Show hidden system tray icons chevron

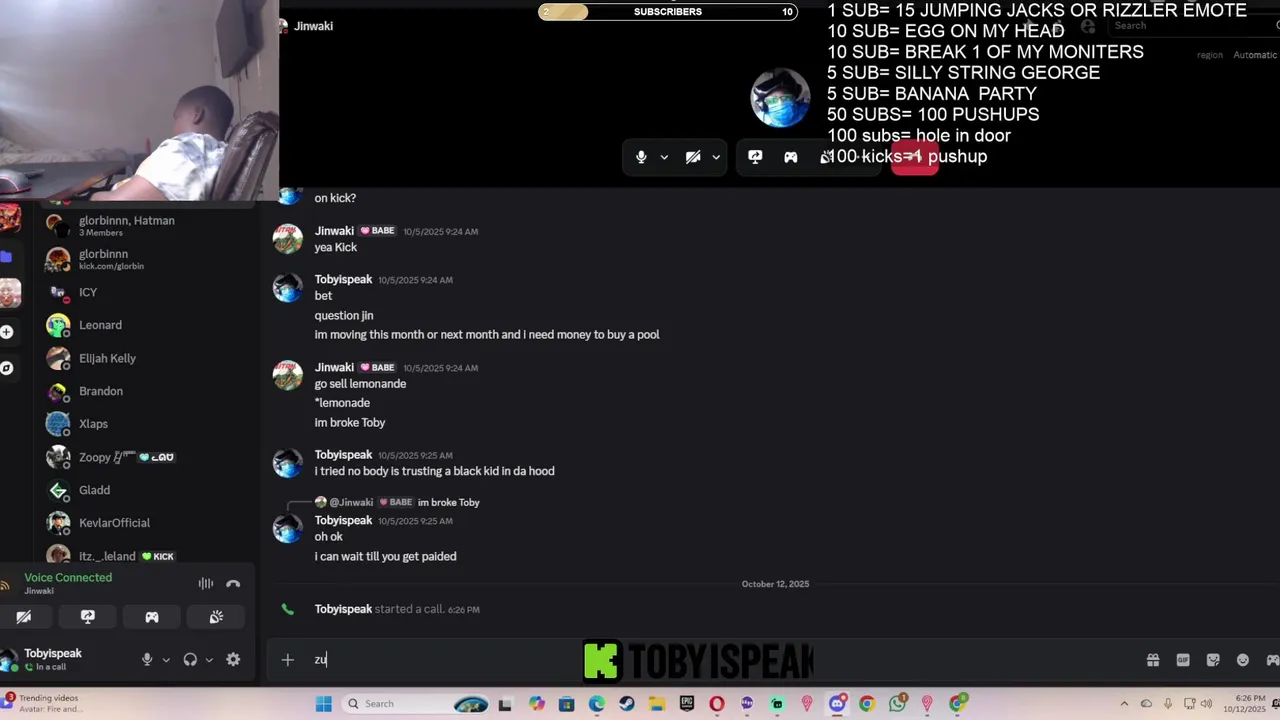(x=1124, y=704)
